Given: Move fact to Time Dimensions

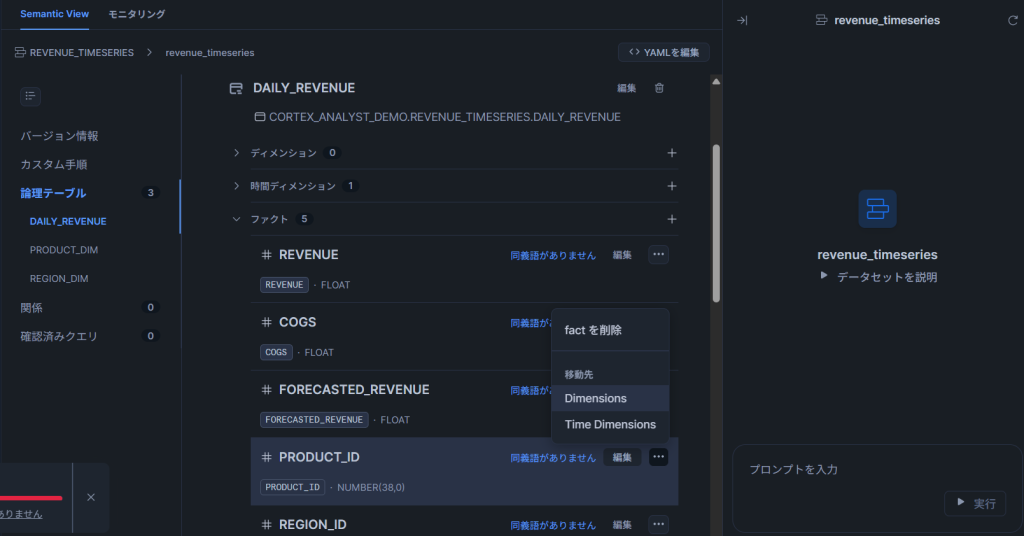Looking at the screenshot, I should (x=610, y=424).
